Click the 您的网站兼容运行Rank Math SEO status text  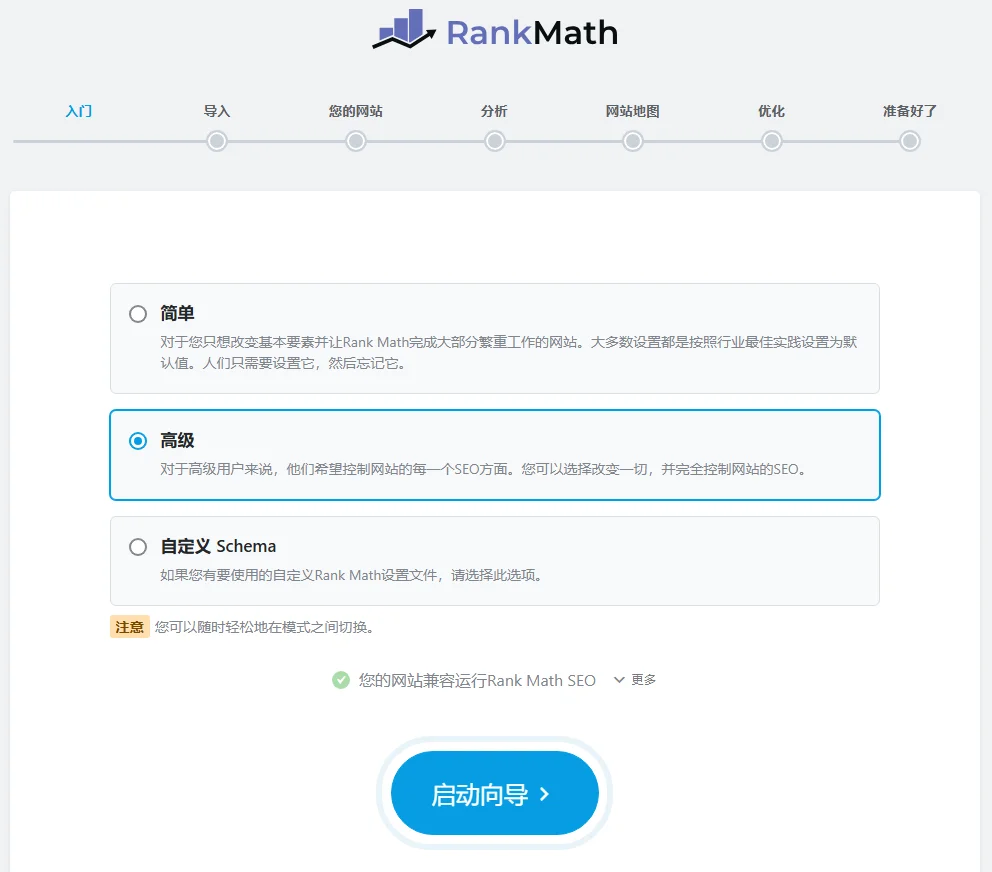(x=475, y=680)
